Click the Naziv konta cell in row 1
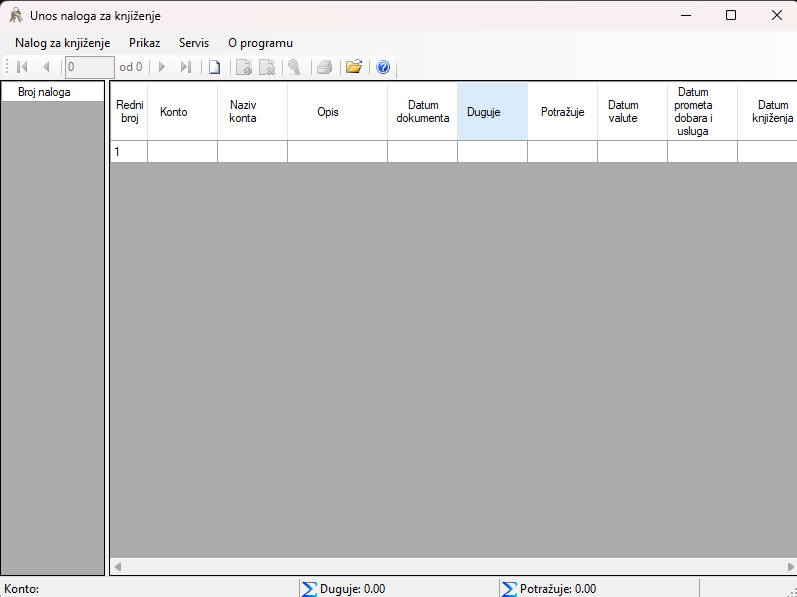 [x=253, y=151]
